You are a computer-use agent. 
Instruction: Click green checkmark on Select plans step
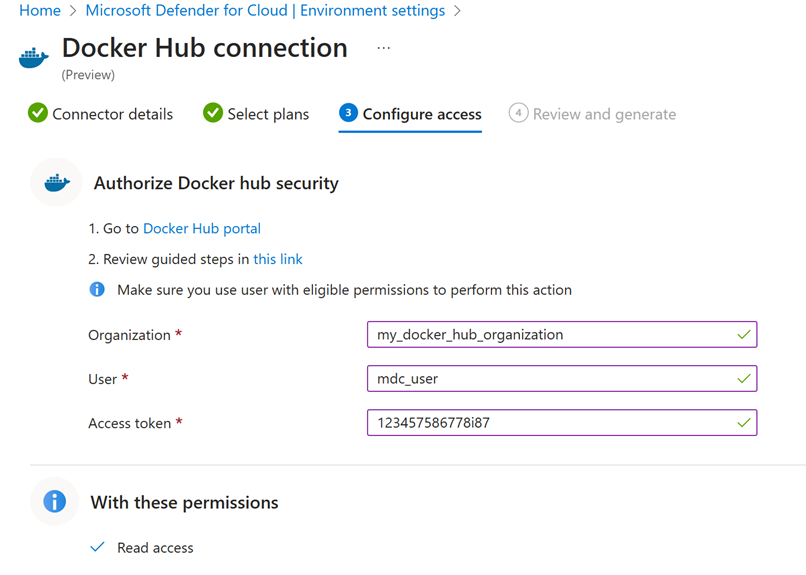213,113
